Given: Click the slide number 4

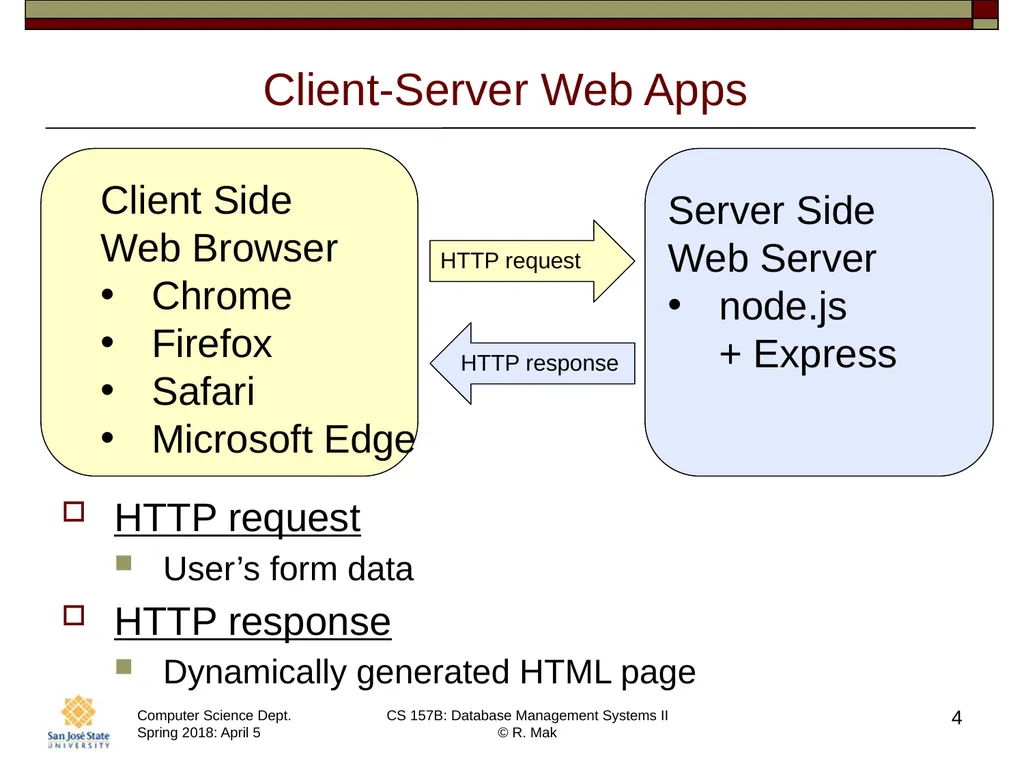Looking at the screenshot, I should 957,718.
